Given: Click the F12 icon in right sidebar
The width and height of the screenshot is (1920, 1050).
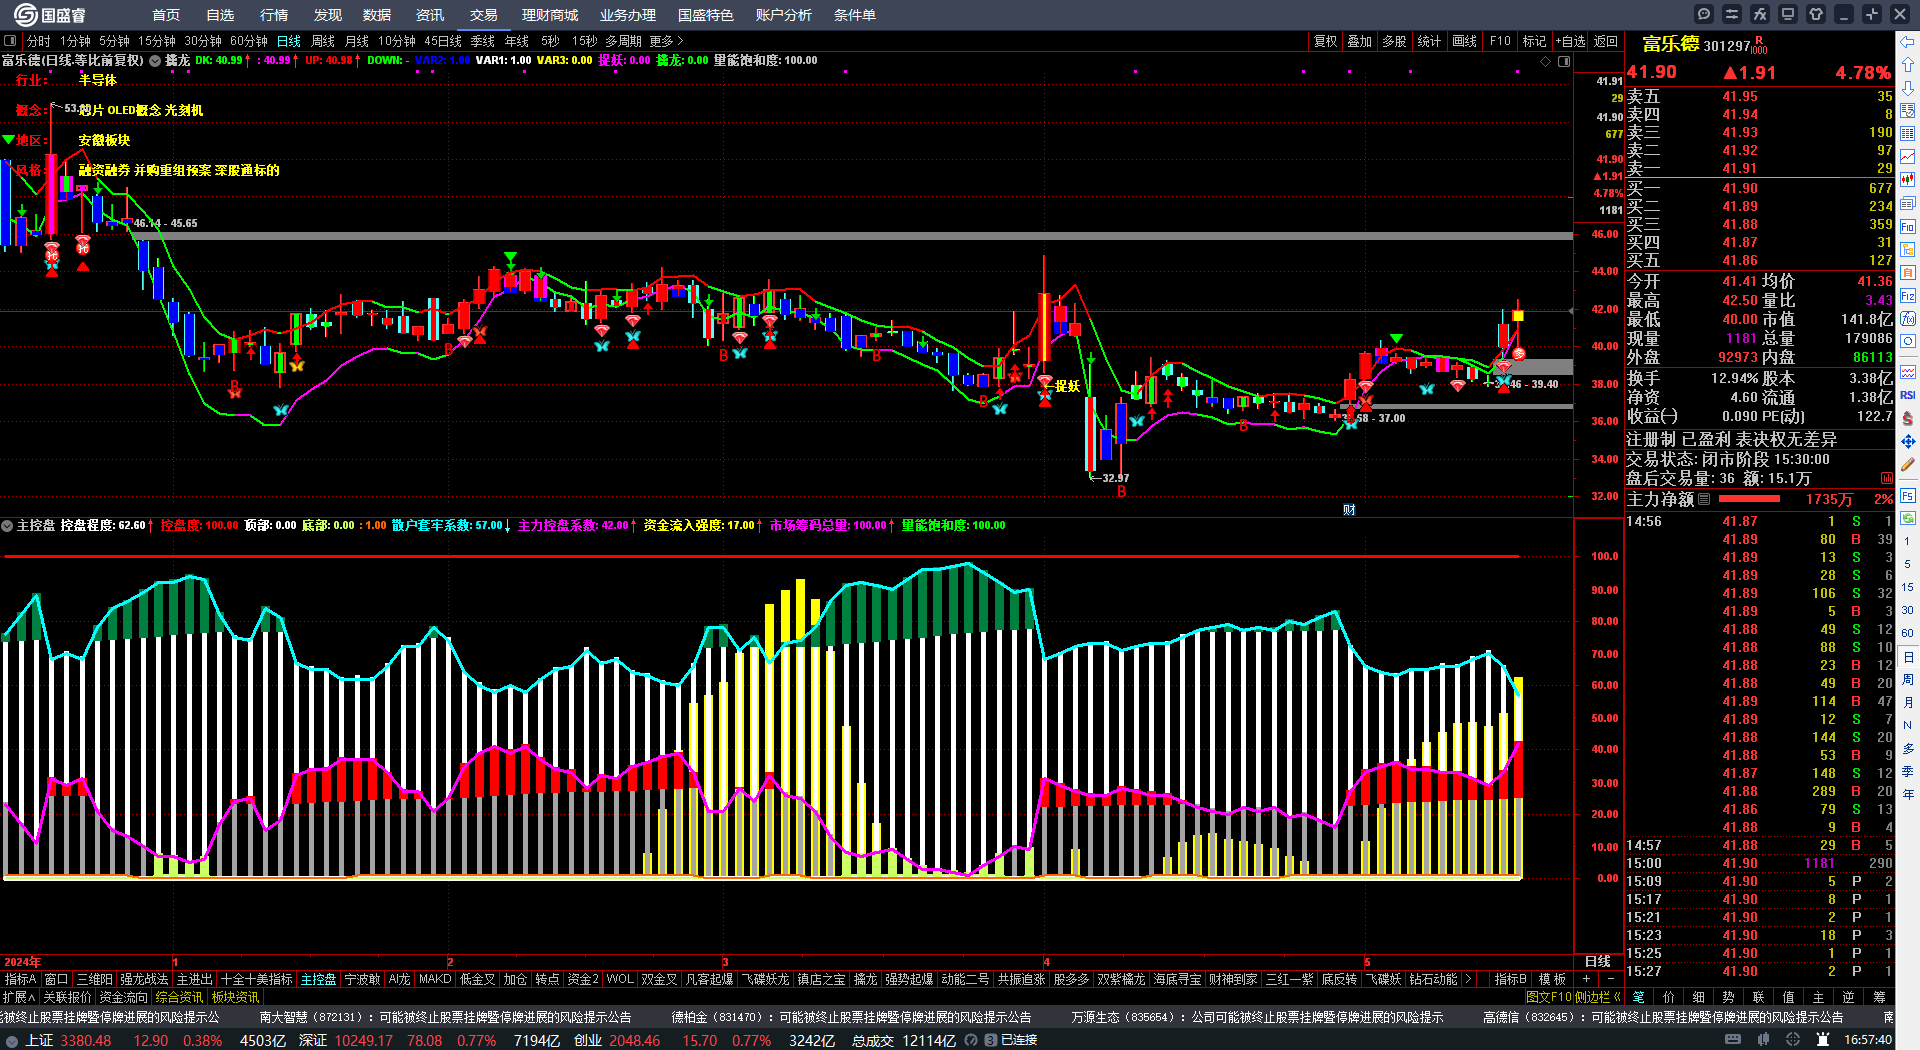Looking at the screenshot, I should coord(1908,296).
